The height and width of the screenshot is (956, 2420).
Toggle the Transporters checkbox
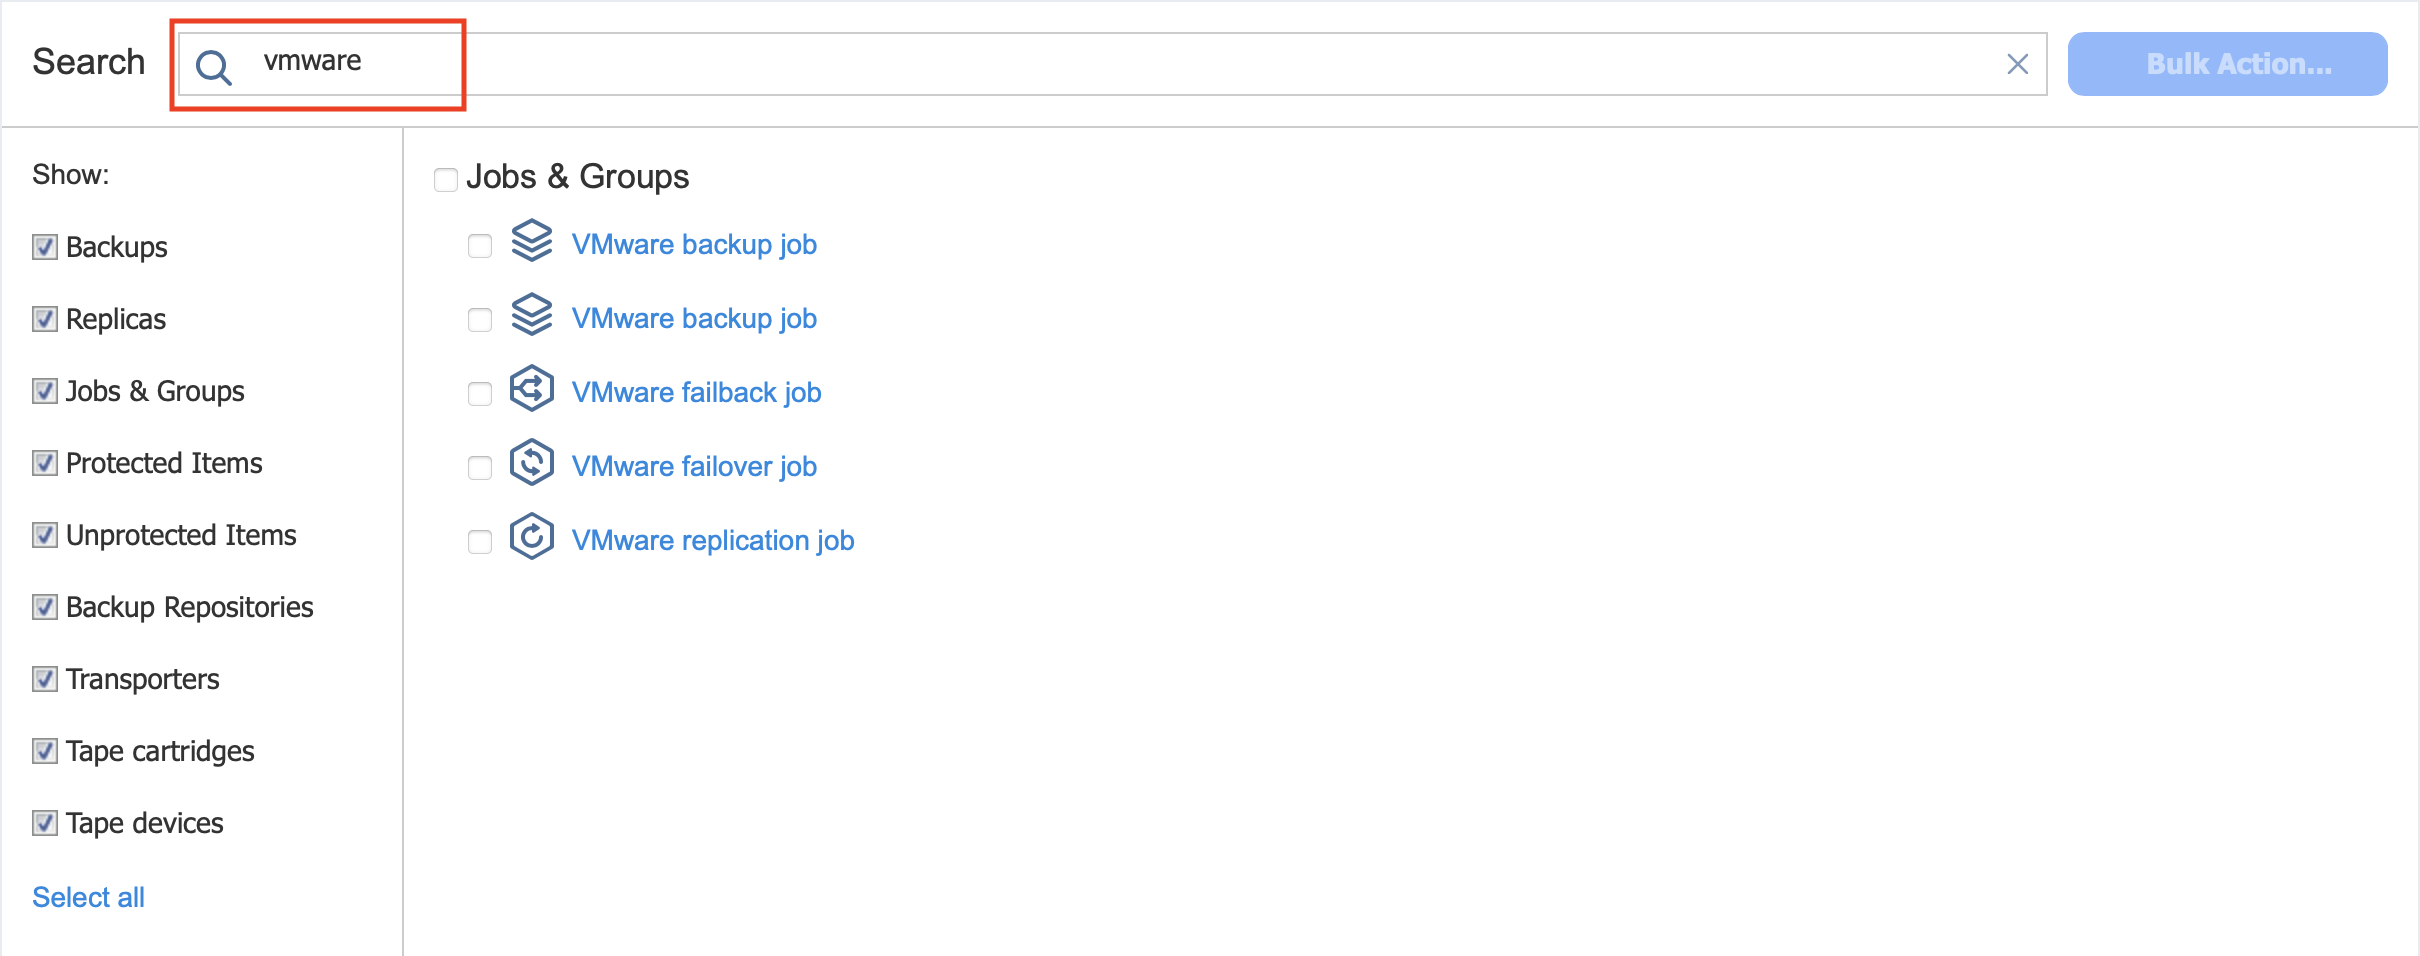click(45, 679)
